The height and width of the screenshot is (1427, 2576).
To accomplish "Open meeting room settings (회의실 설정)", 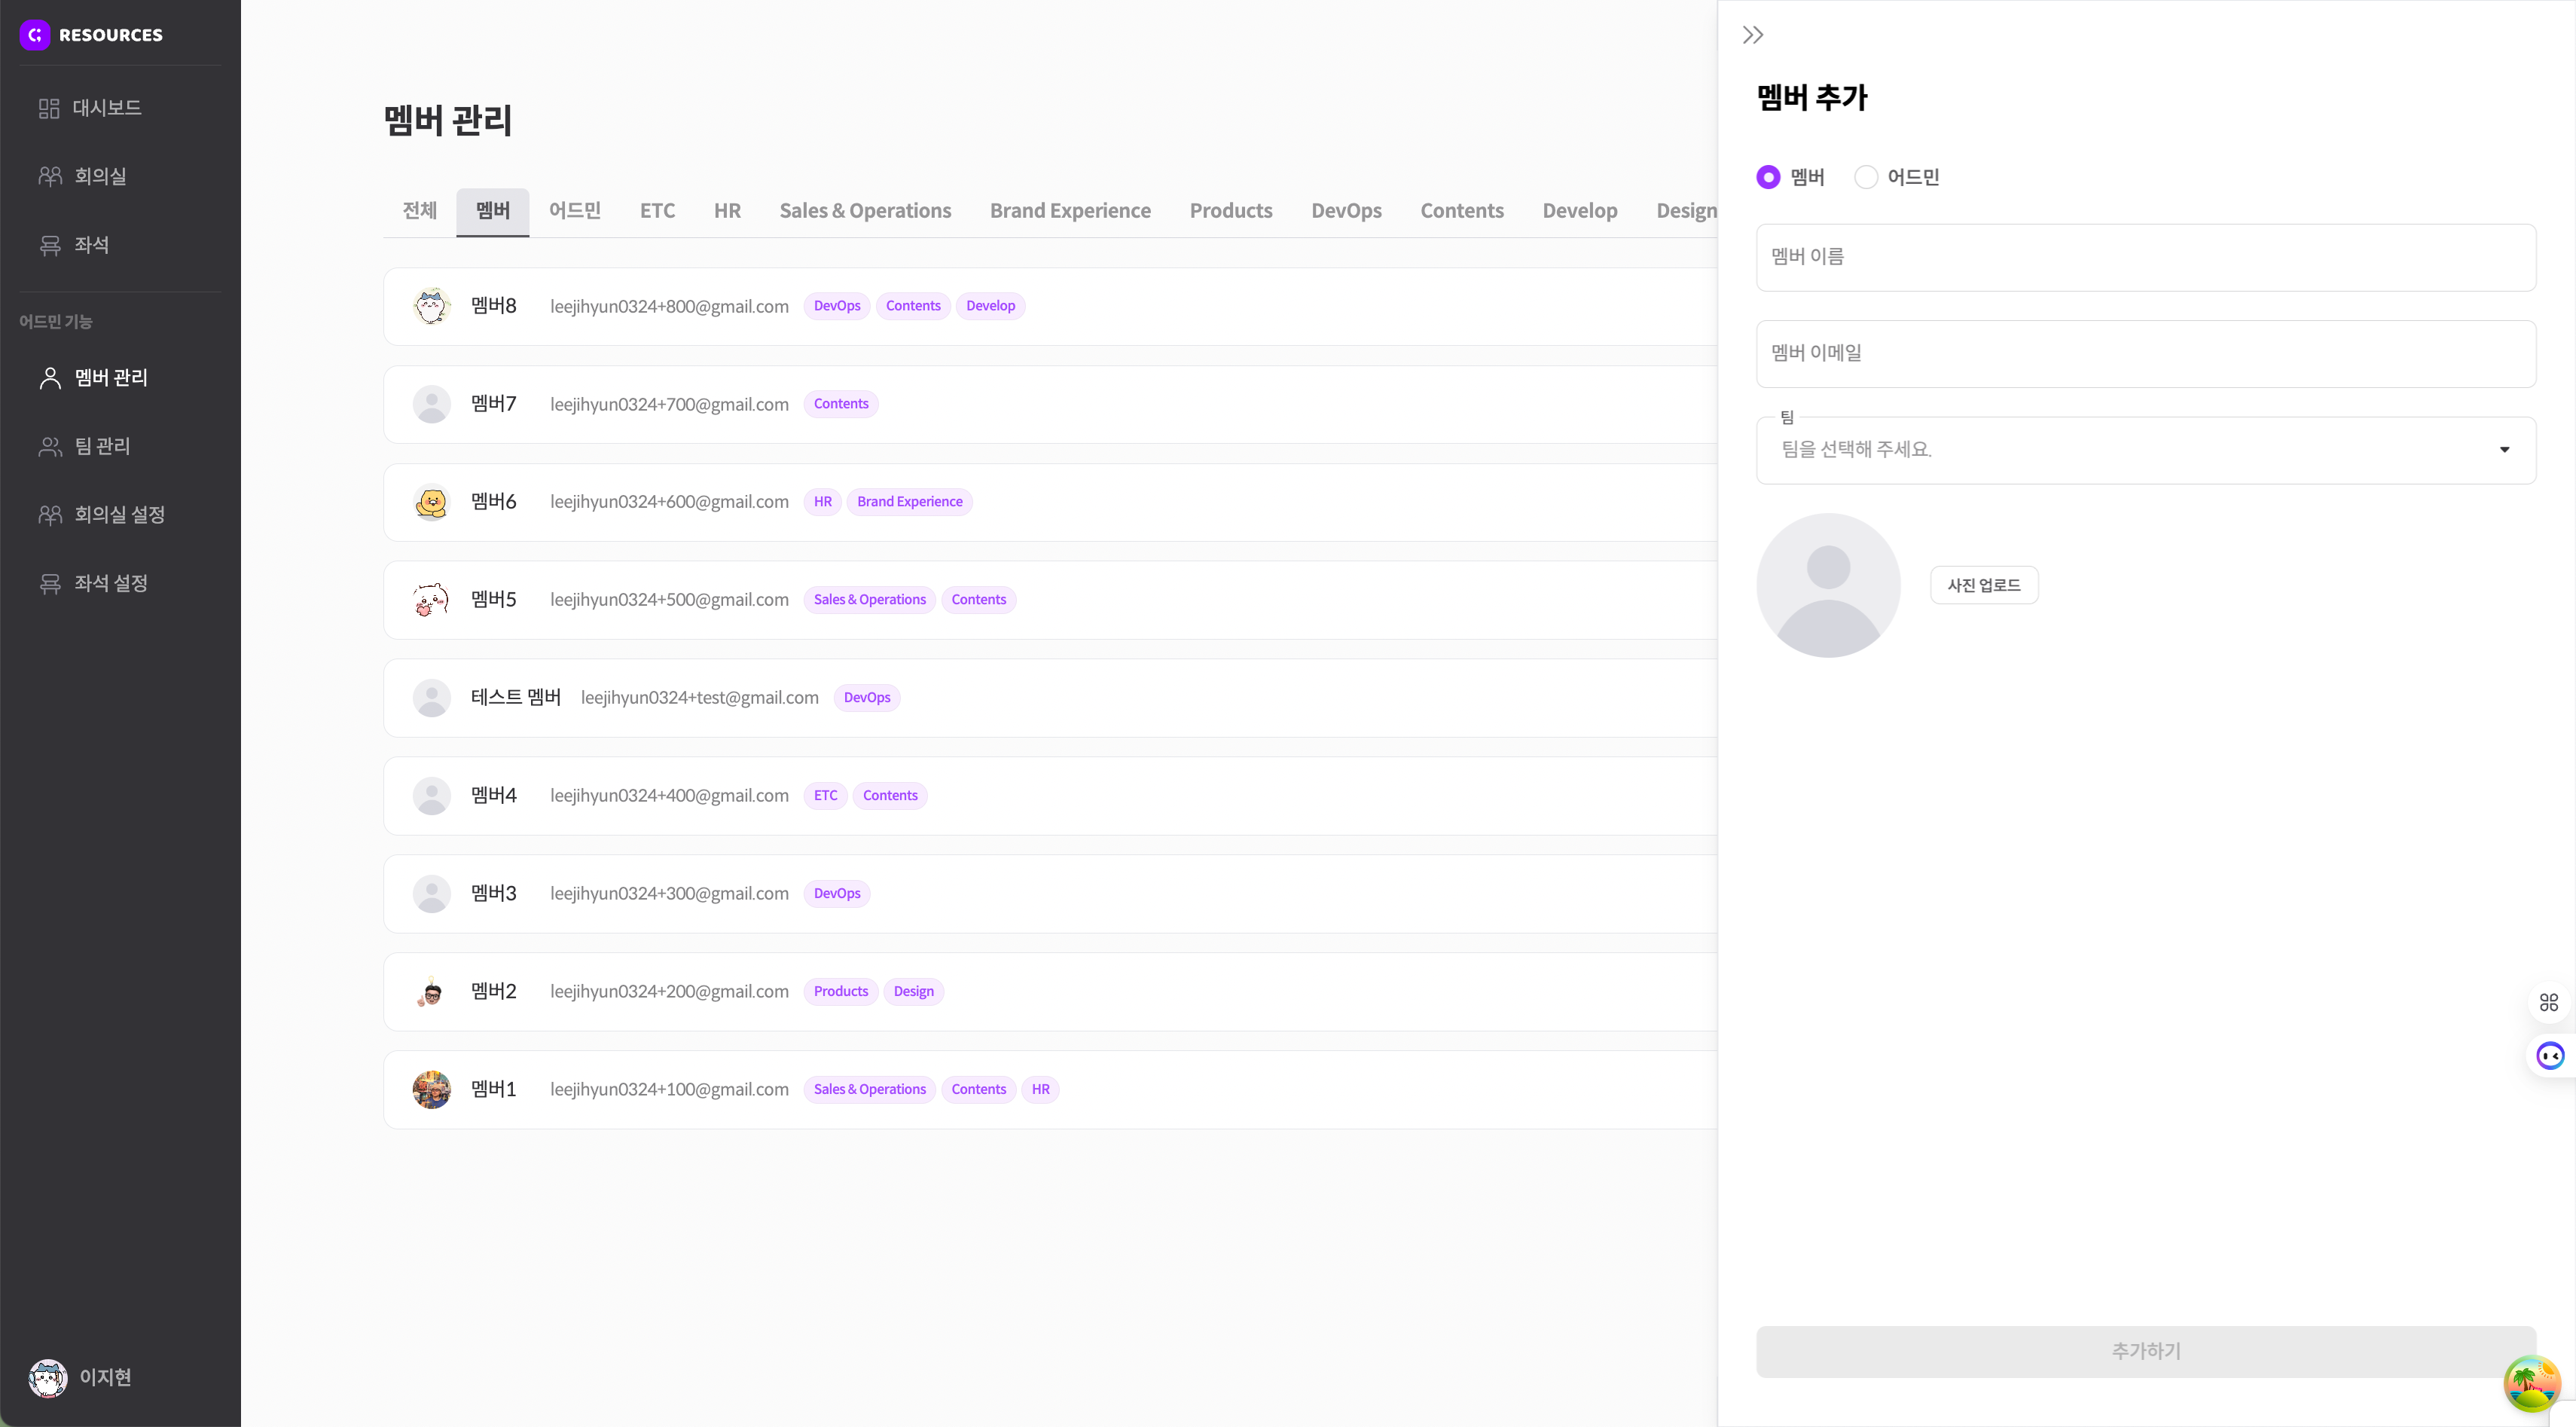I will [x=118, y=515].
